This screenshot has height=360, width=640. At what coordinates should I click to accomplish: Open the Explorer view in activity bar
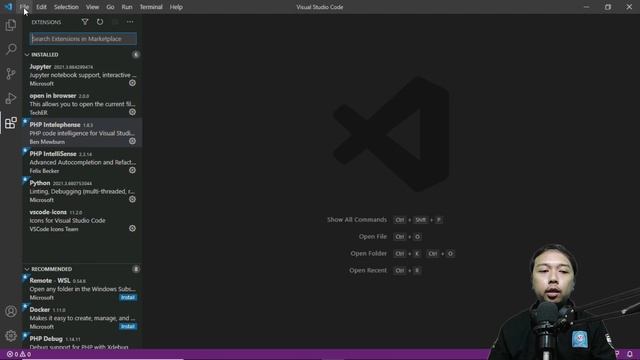coord(11,25)
